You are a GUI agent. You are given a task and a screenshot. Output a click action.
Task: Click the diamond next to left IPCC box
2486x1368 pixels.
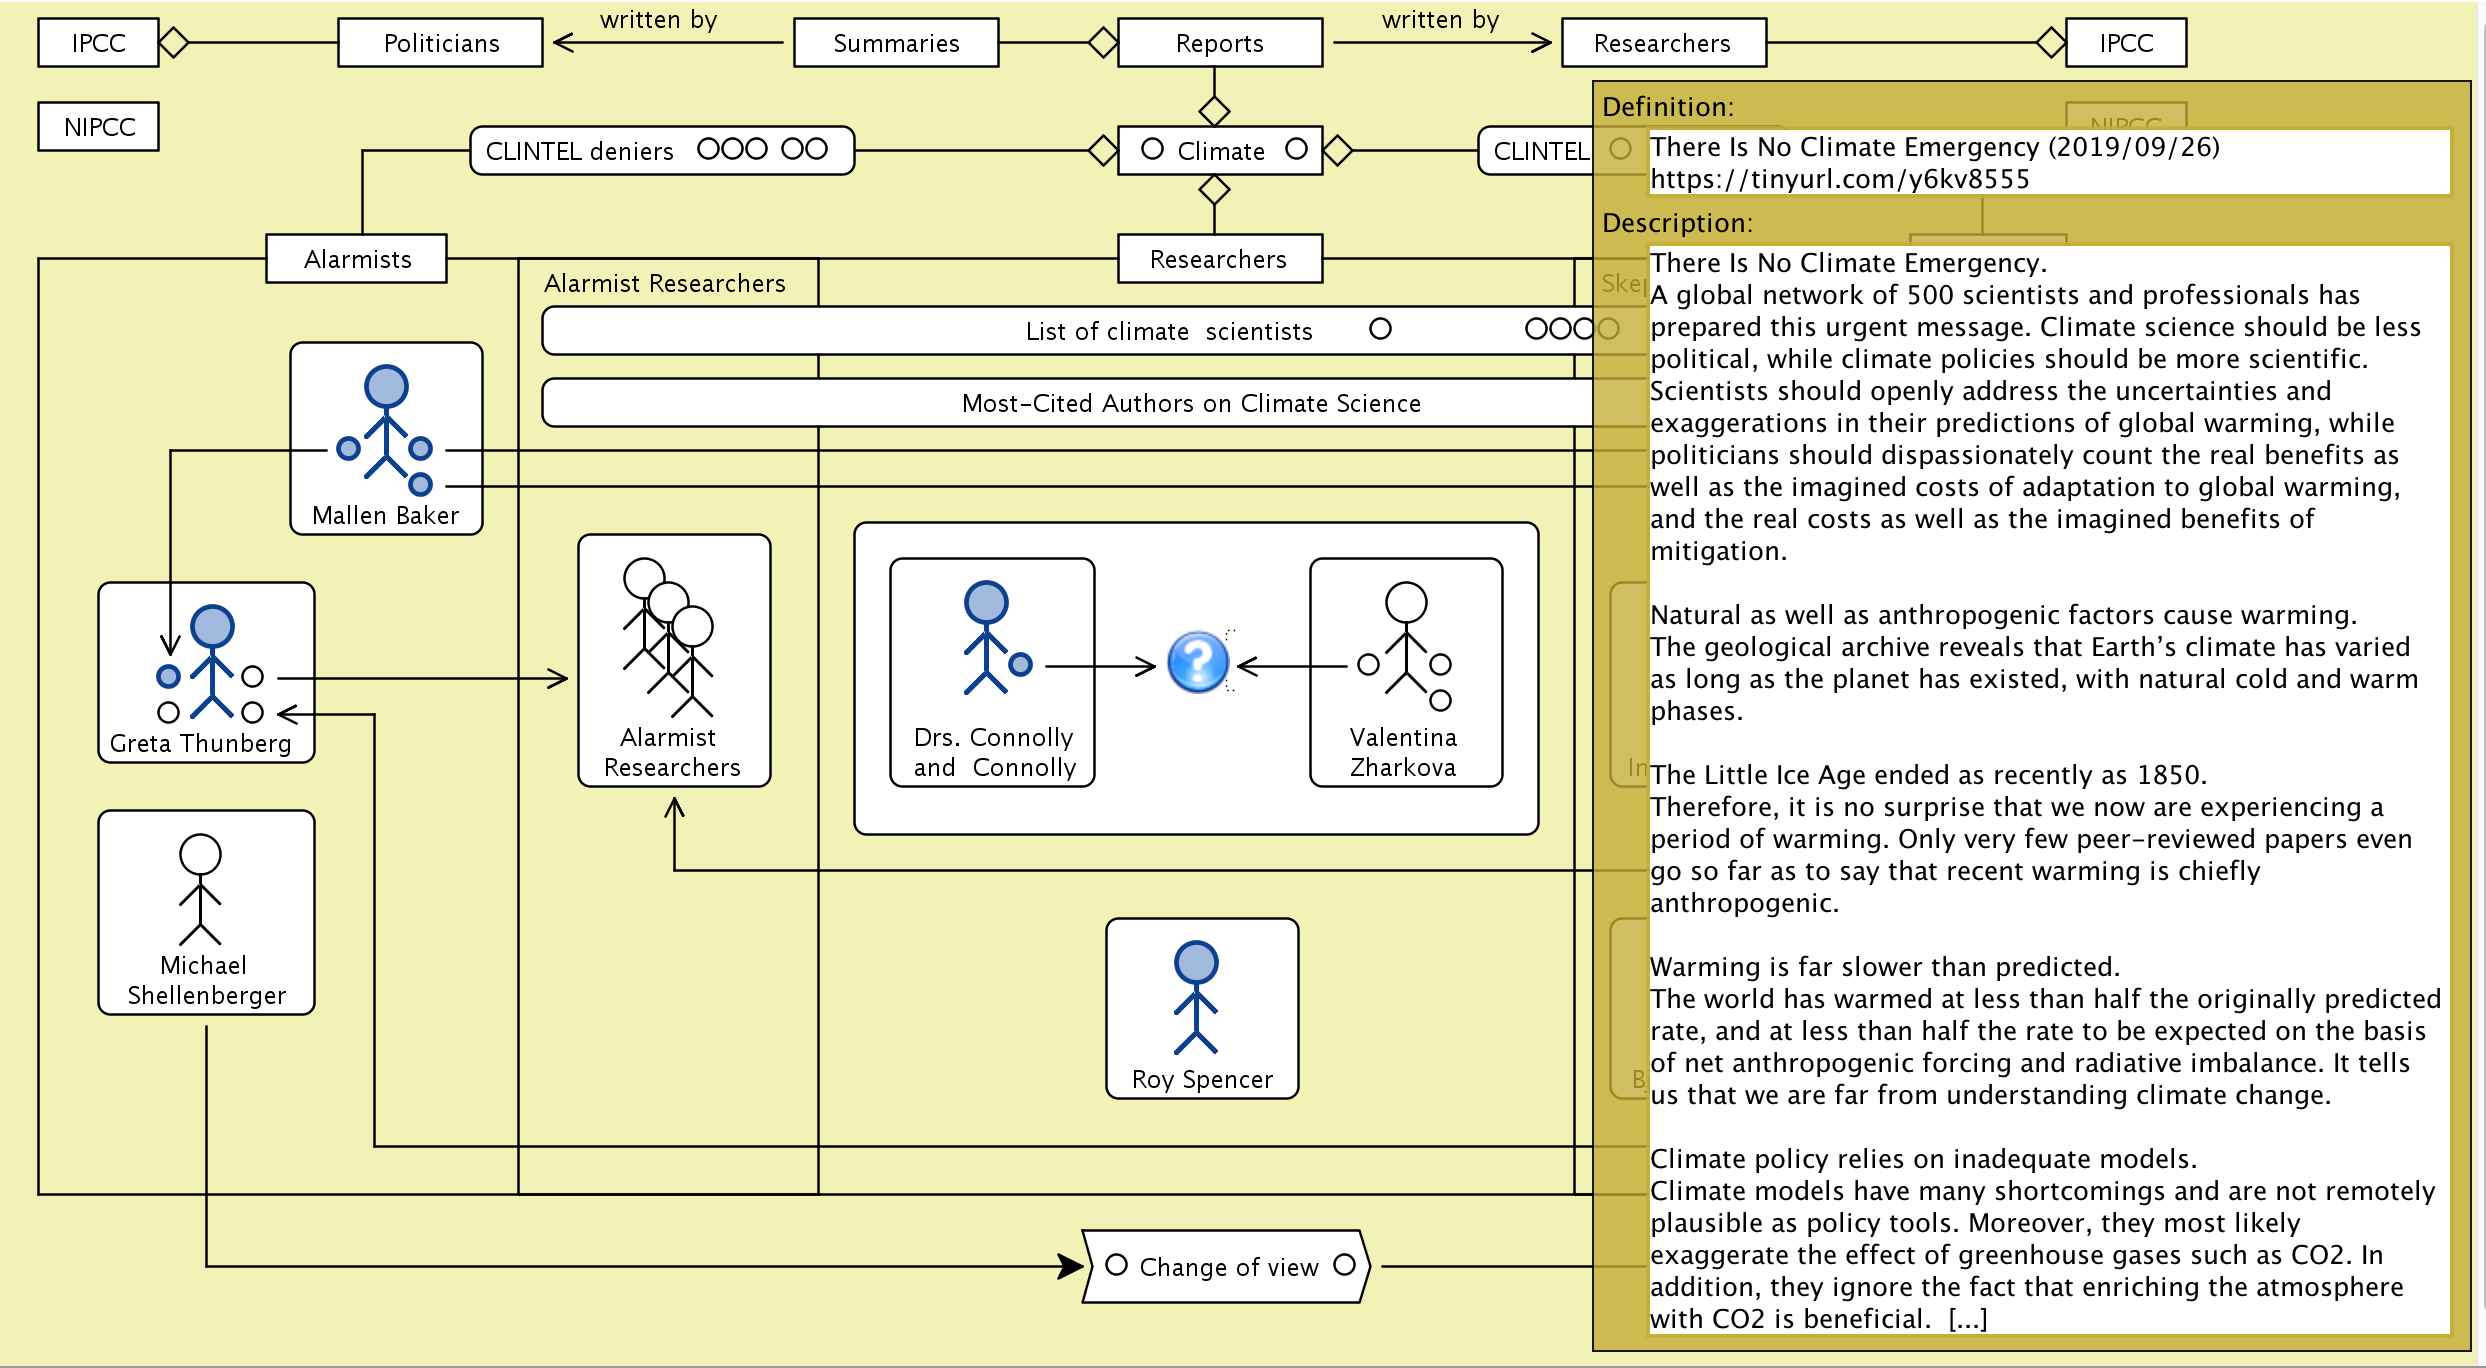point(174,42)
